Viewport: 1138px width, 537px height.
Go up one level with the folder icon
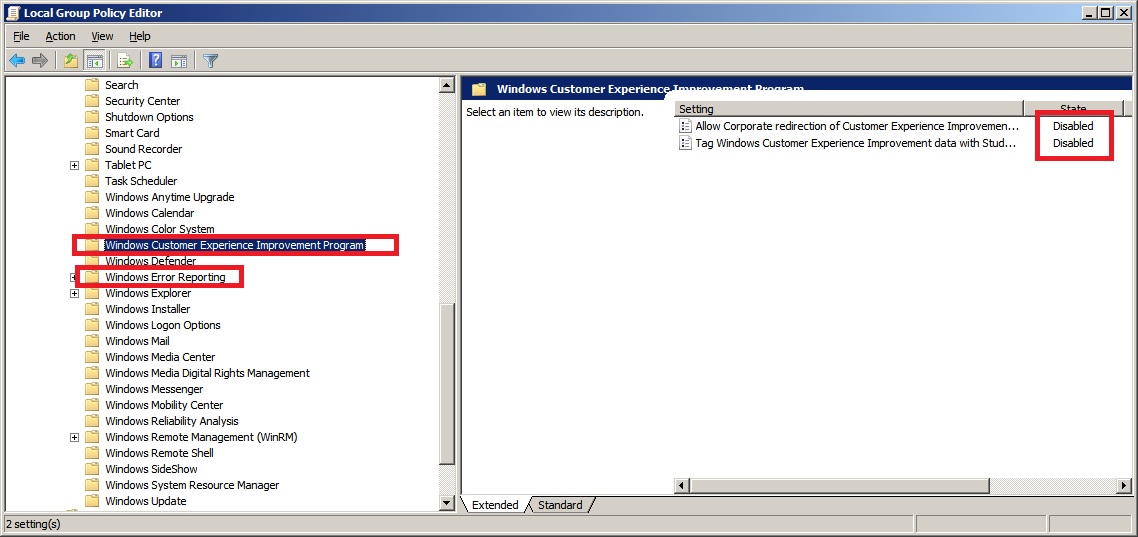tap(70, 60)
